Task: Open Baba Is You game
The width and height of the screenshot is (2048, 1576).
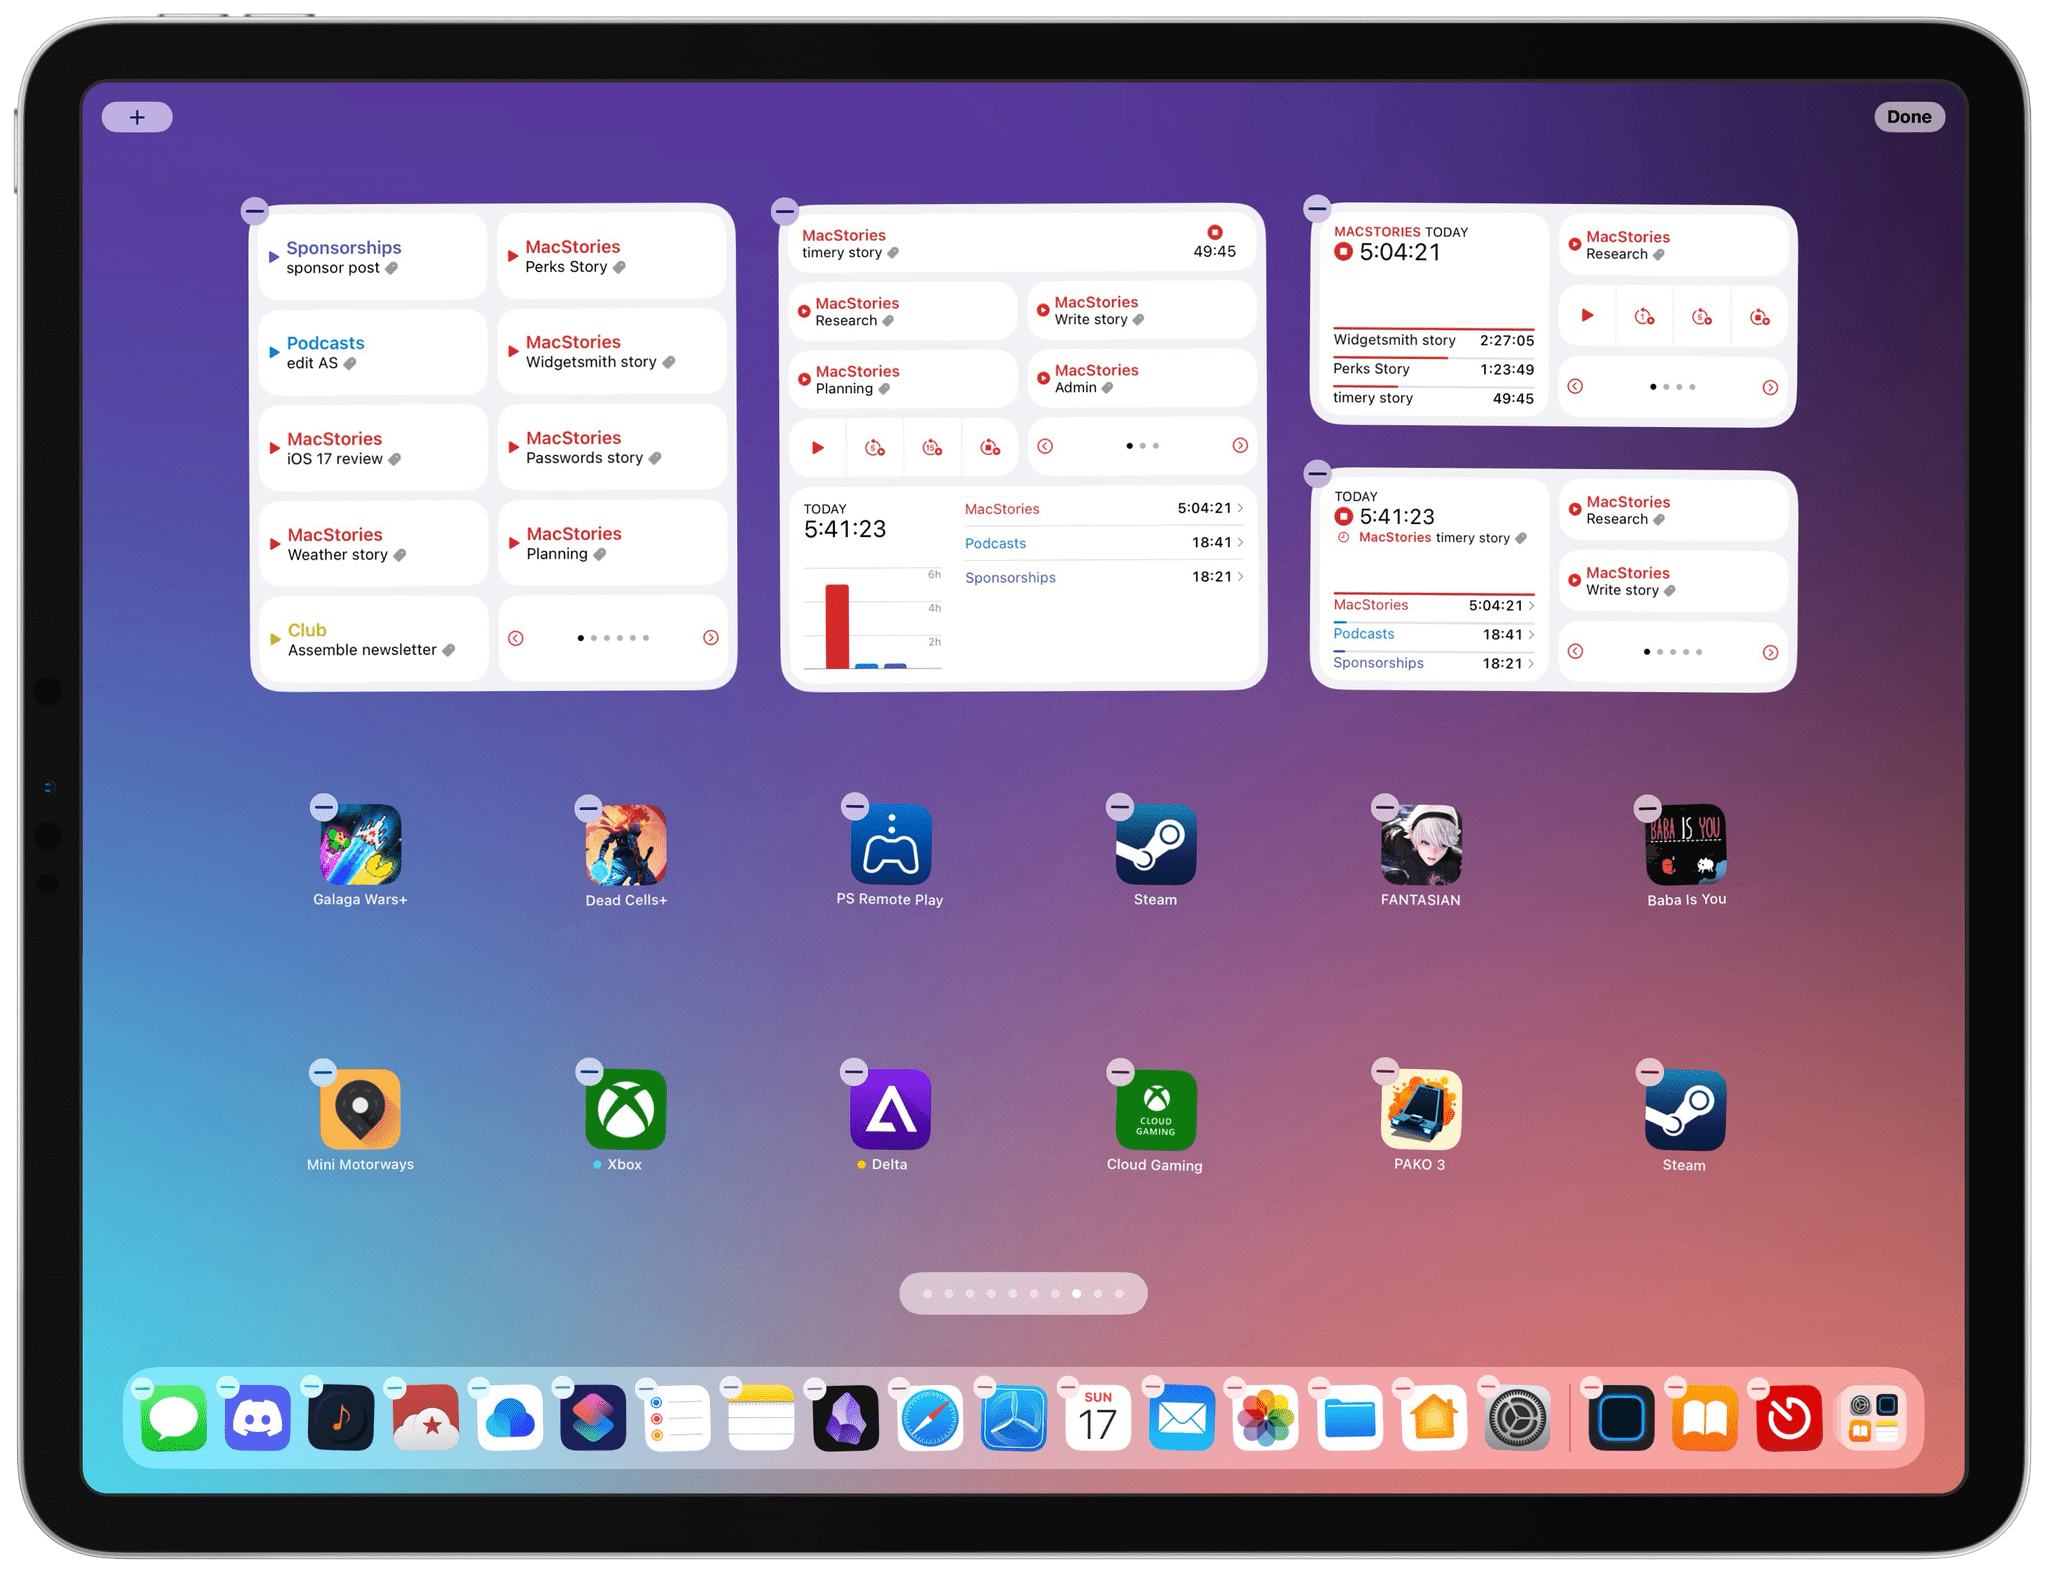Action: pyautogui.click(x=1686, y=845)
